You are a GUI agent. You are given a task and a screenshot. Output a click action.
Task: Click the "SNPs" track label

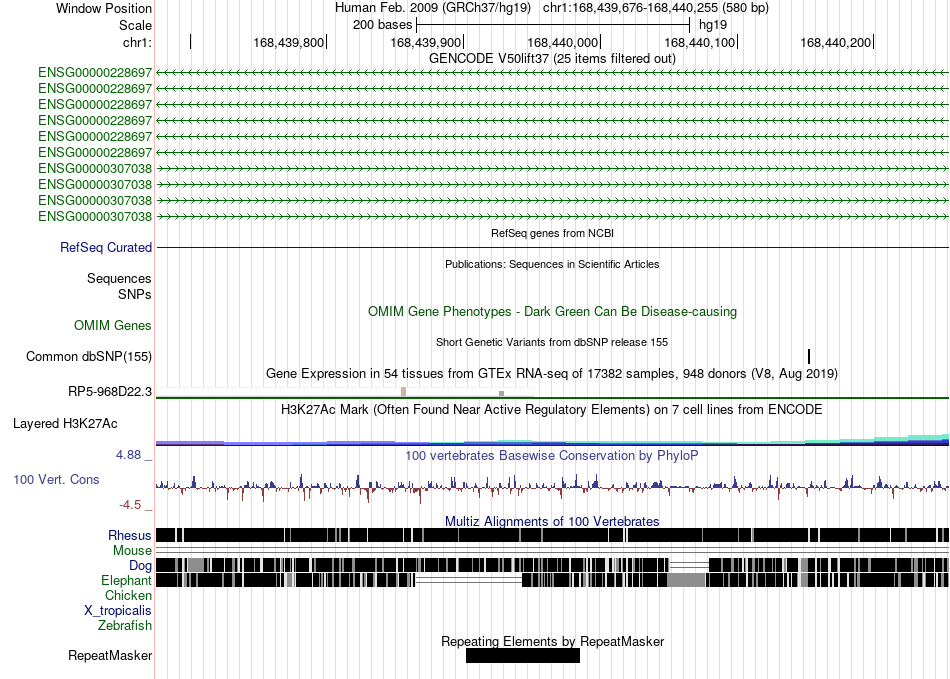[x=135, y=294]
